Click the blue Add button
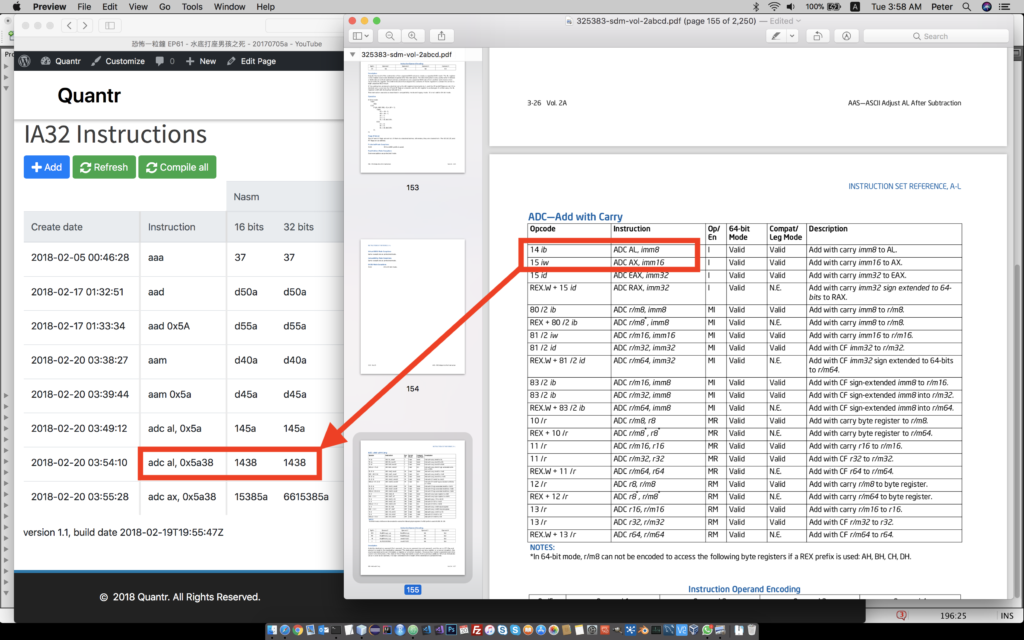The image size is (1024, 640). pos(46,167)
